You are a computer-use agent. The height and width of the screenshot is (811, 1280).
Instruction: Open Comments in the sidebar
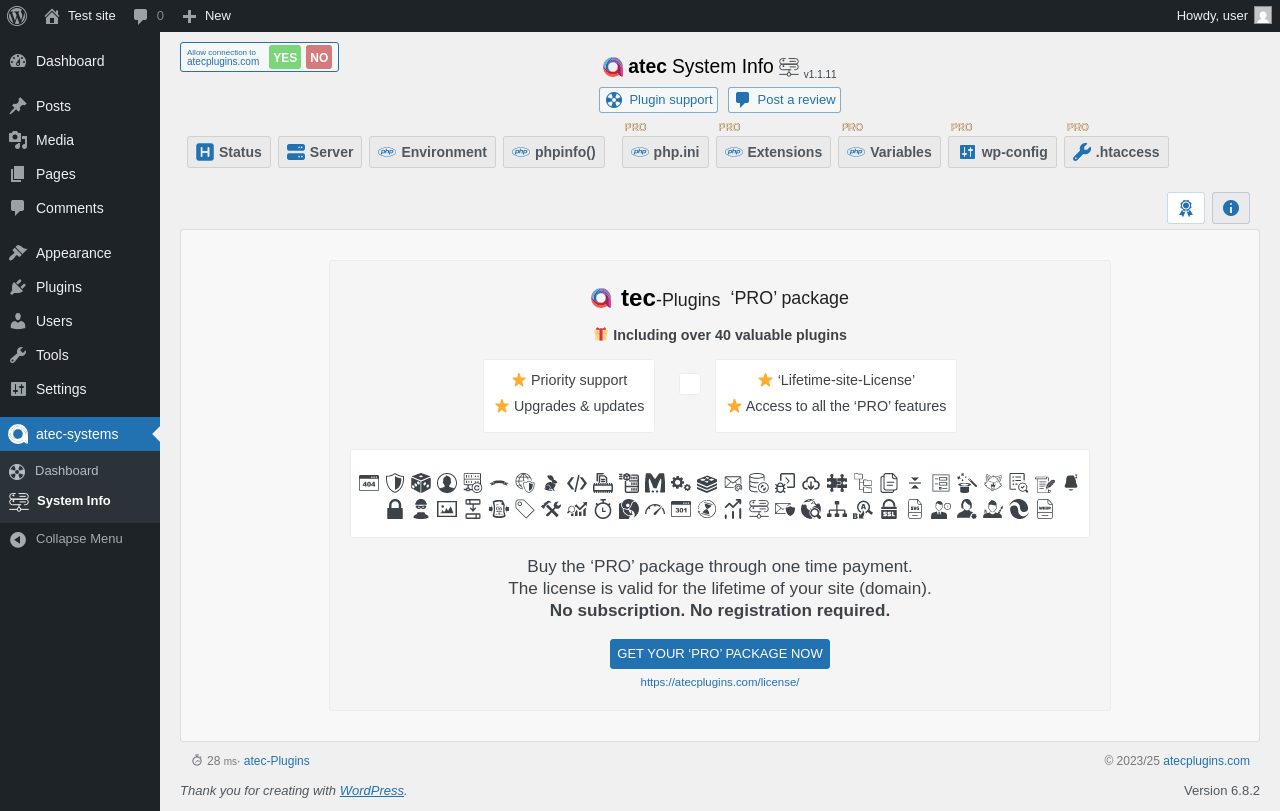(80, 208)
